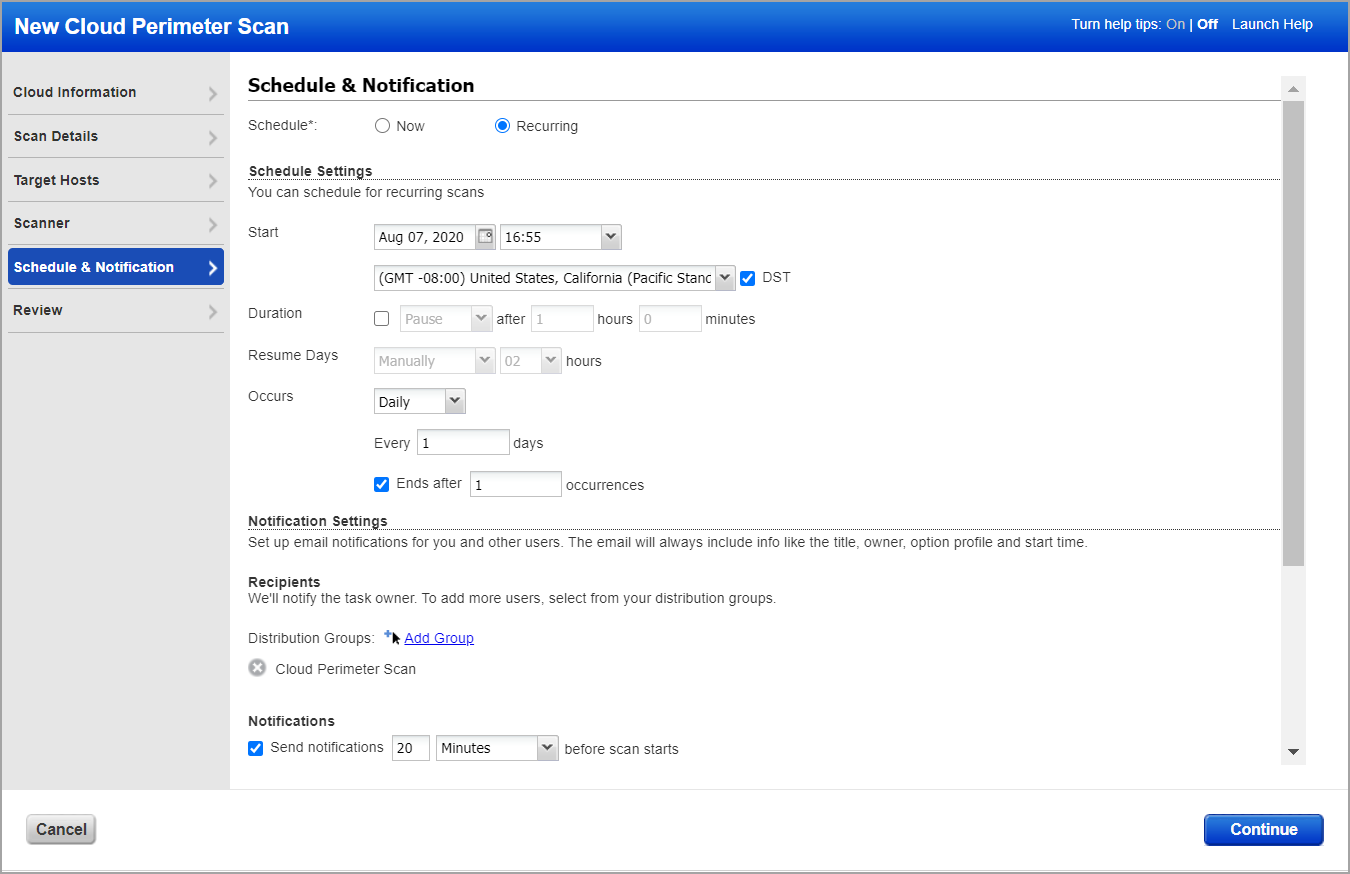This screenshot has width=1350, height=874.
Task: Open the calendar picker for the start date
Action: pos(486,236)
